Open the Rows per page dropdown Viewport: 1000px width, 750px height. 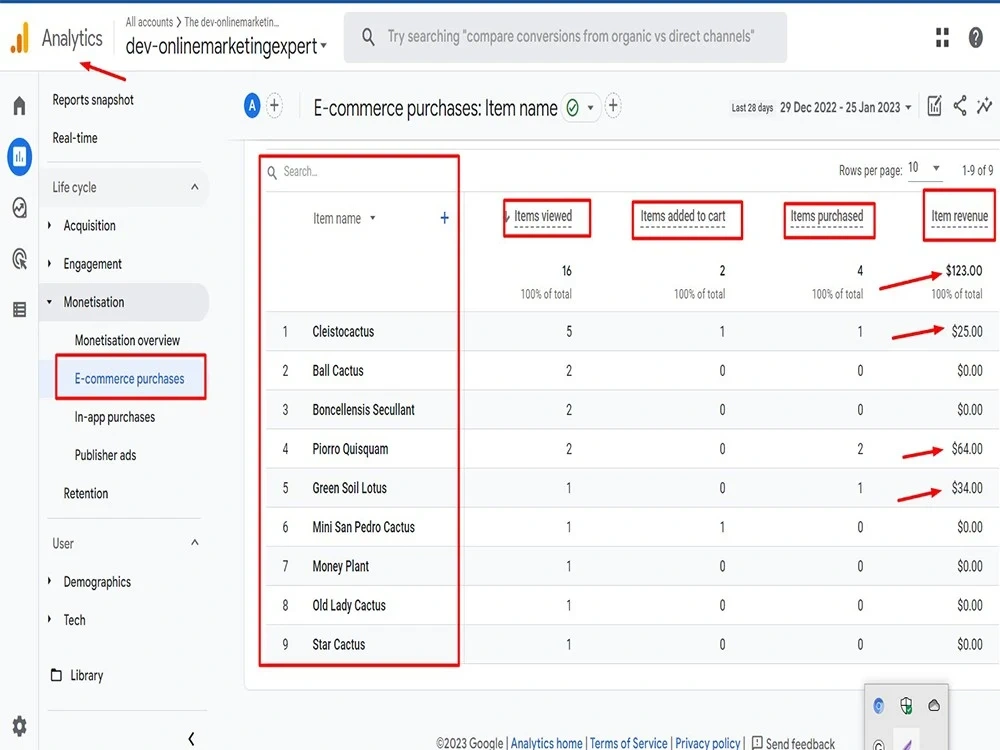tap(924, 168)
